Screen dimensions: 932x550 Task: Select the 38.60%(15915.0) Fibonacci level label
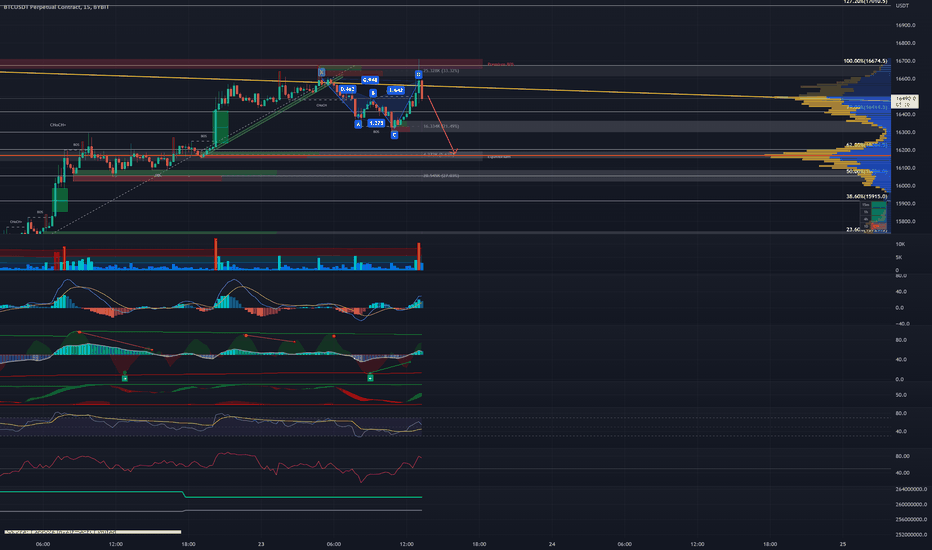tap(867, 196)
